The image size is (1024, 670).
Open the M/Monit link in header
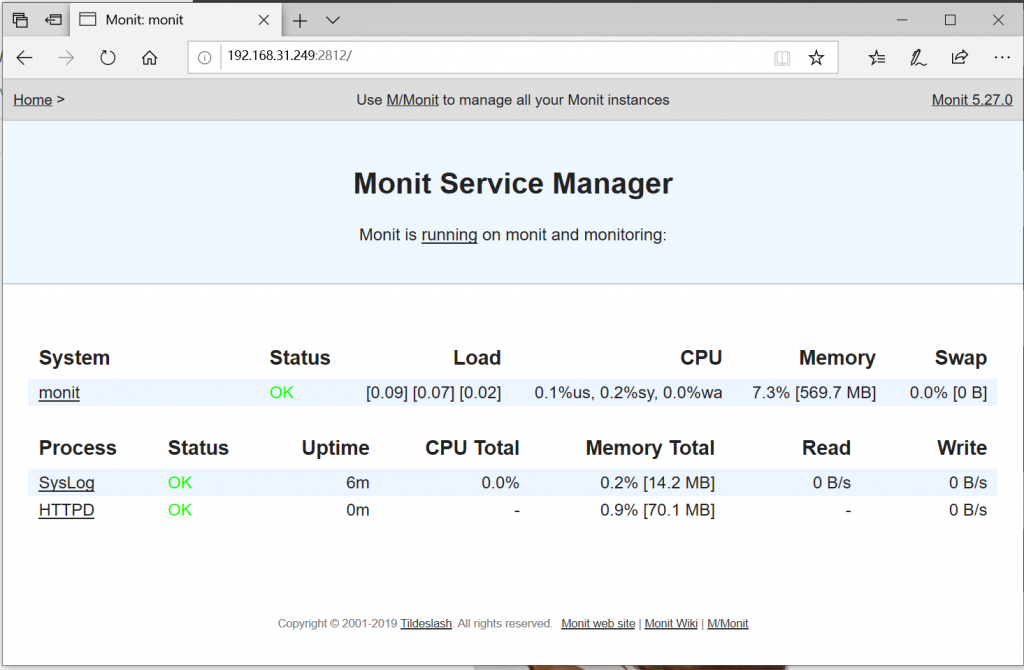[x=412, y=100]
